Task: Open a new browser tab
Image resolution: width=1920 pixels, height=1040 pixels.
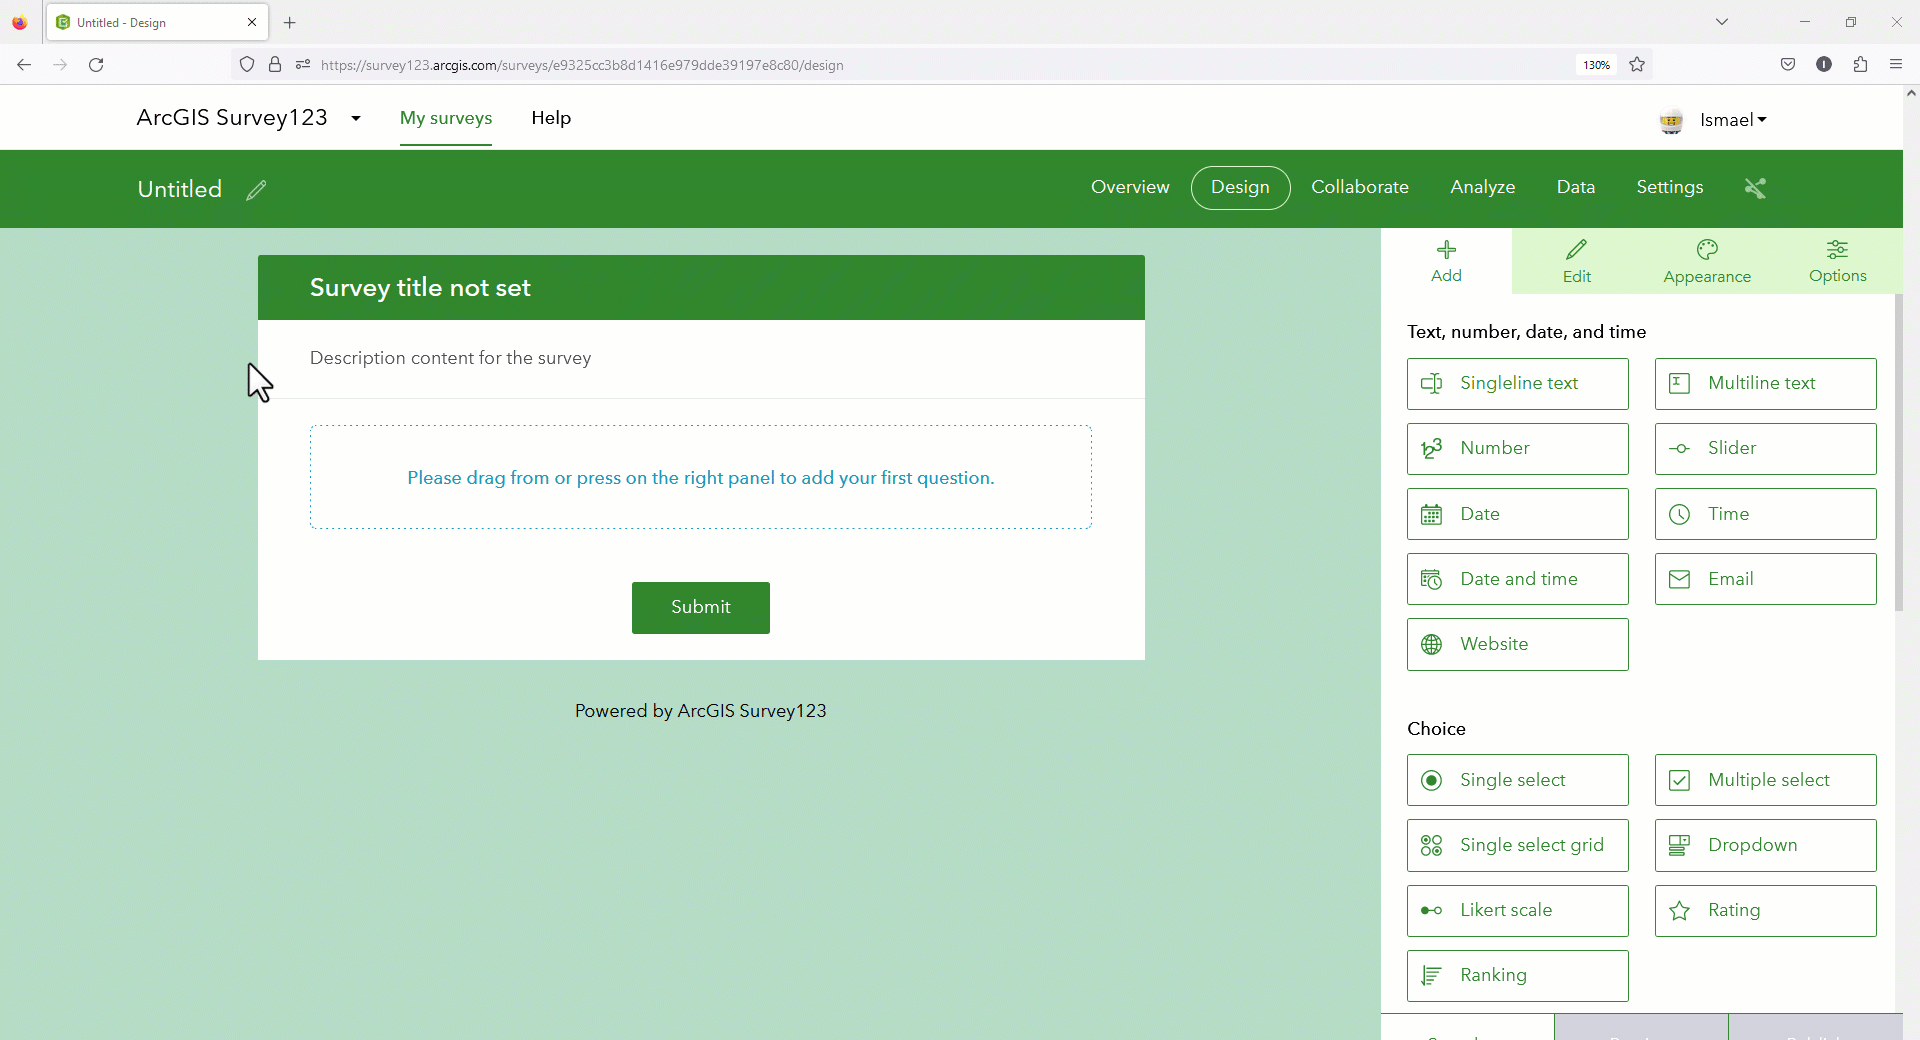Action: click(x=290, y=22)
